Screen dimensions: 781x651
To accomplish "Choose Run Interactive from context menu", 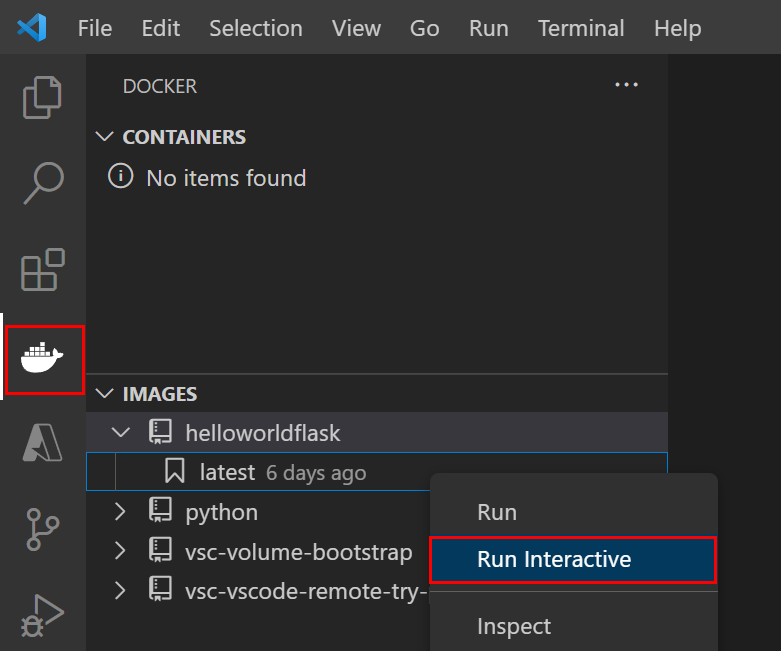I will (554, 559).
